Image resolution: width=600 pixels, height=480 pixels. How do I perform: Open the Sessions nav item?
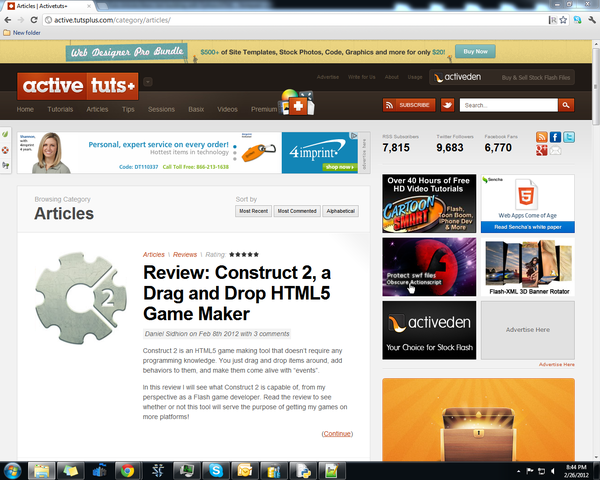[161, 109]
